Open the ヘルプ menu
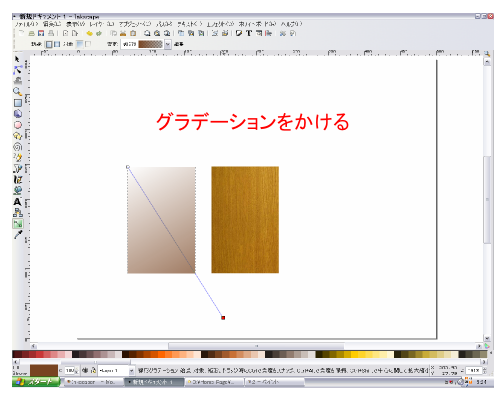Image resolution: width=500 pixels, height=400 pixels. pyautogui.click(x=291, y=24)
